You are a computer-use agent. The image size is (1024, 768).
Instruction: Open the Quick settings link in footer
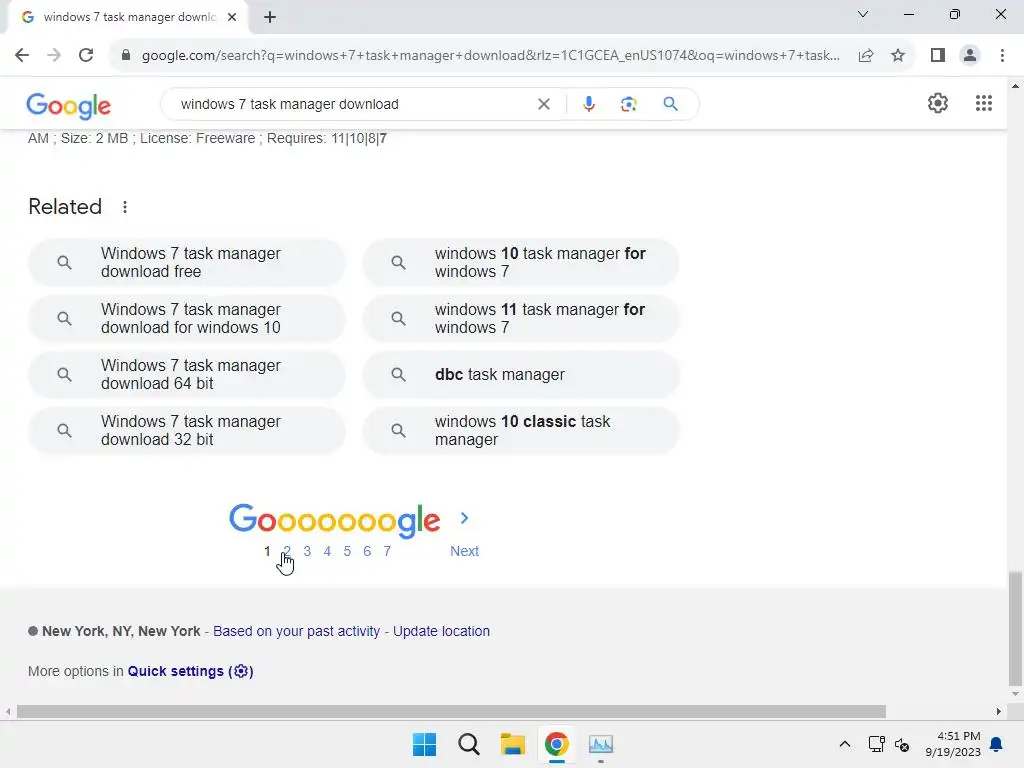[x=190, y=671]
